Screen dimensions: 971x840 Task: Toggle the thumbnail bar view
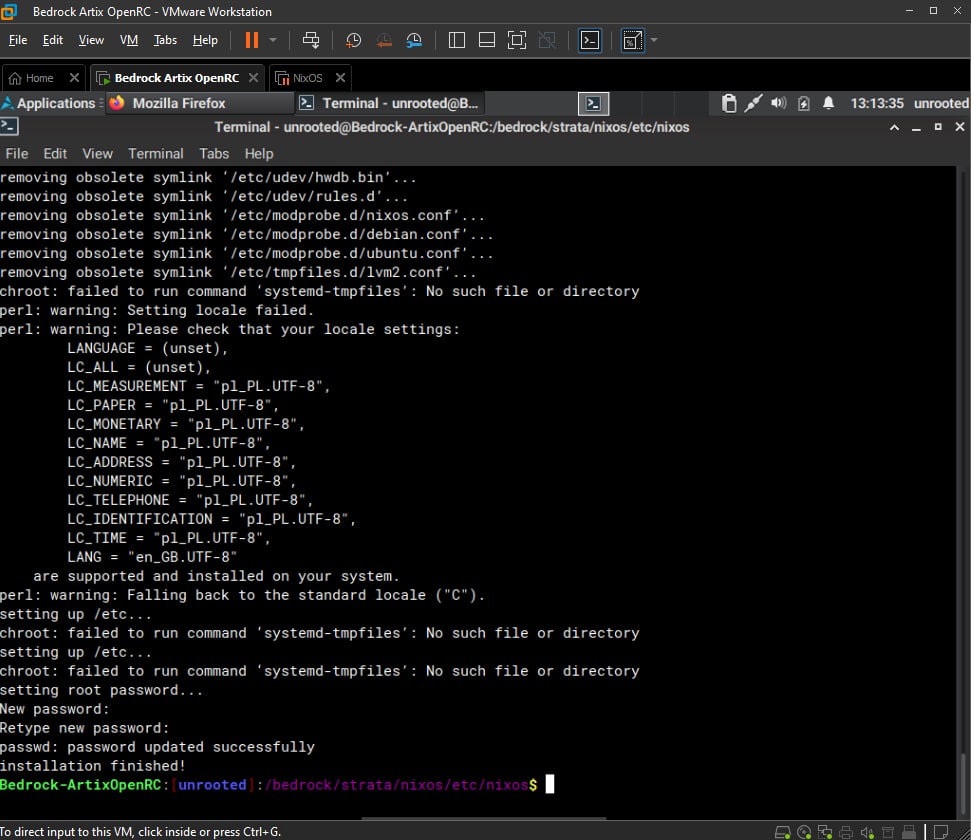click(x=487, y=40)
